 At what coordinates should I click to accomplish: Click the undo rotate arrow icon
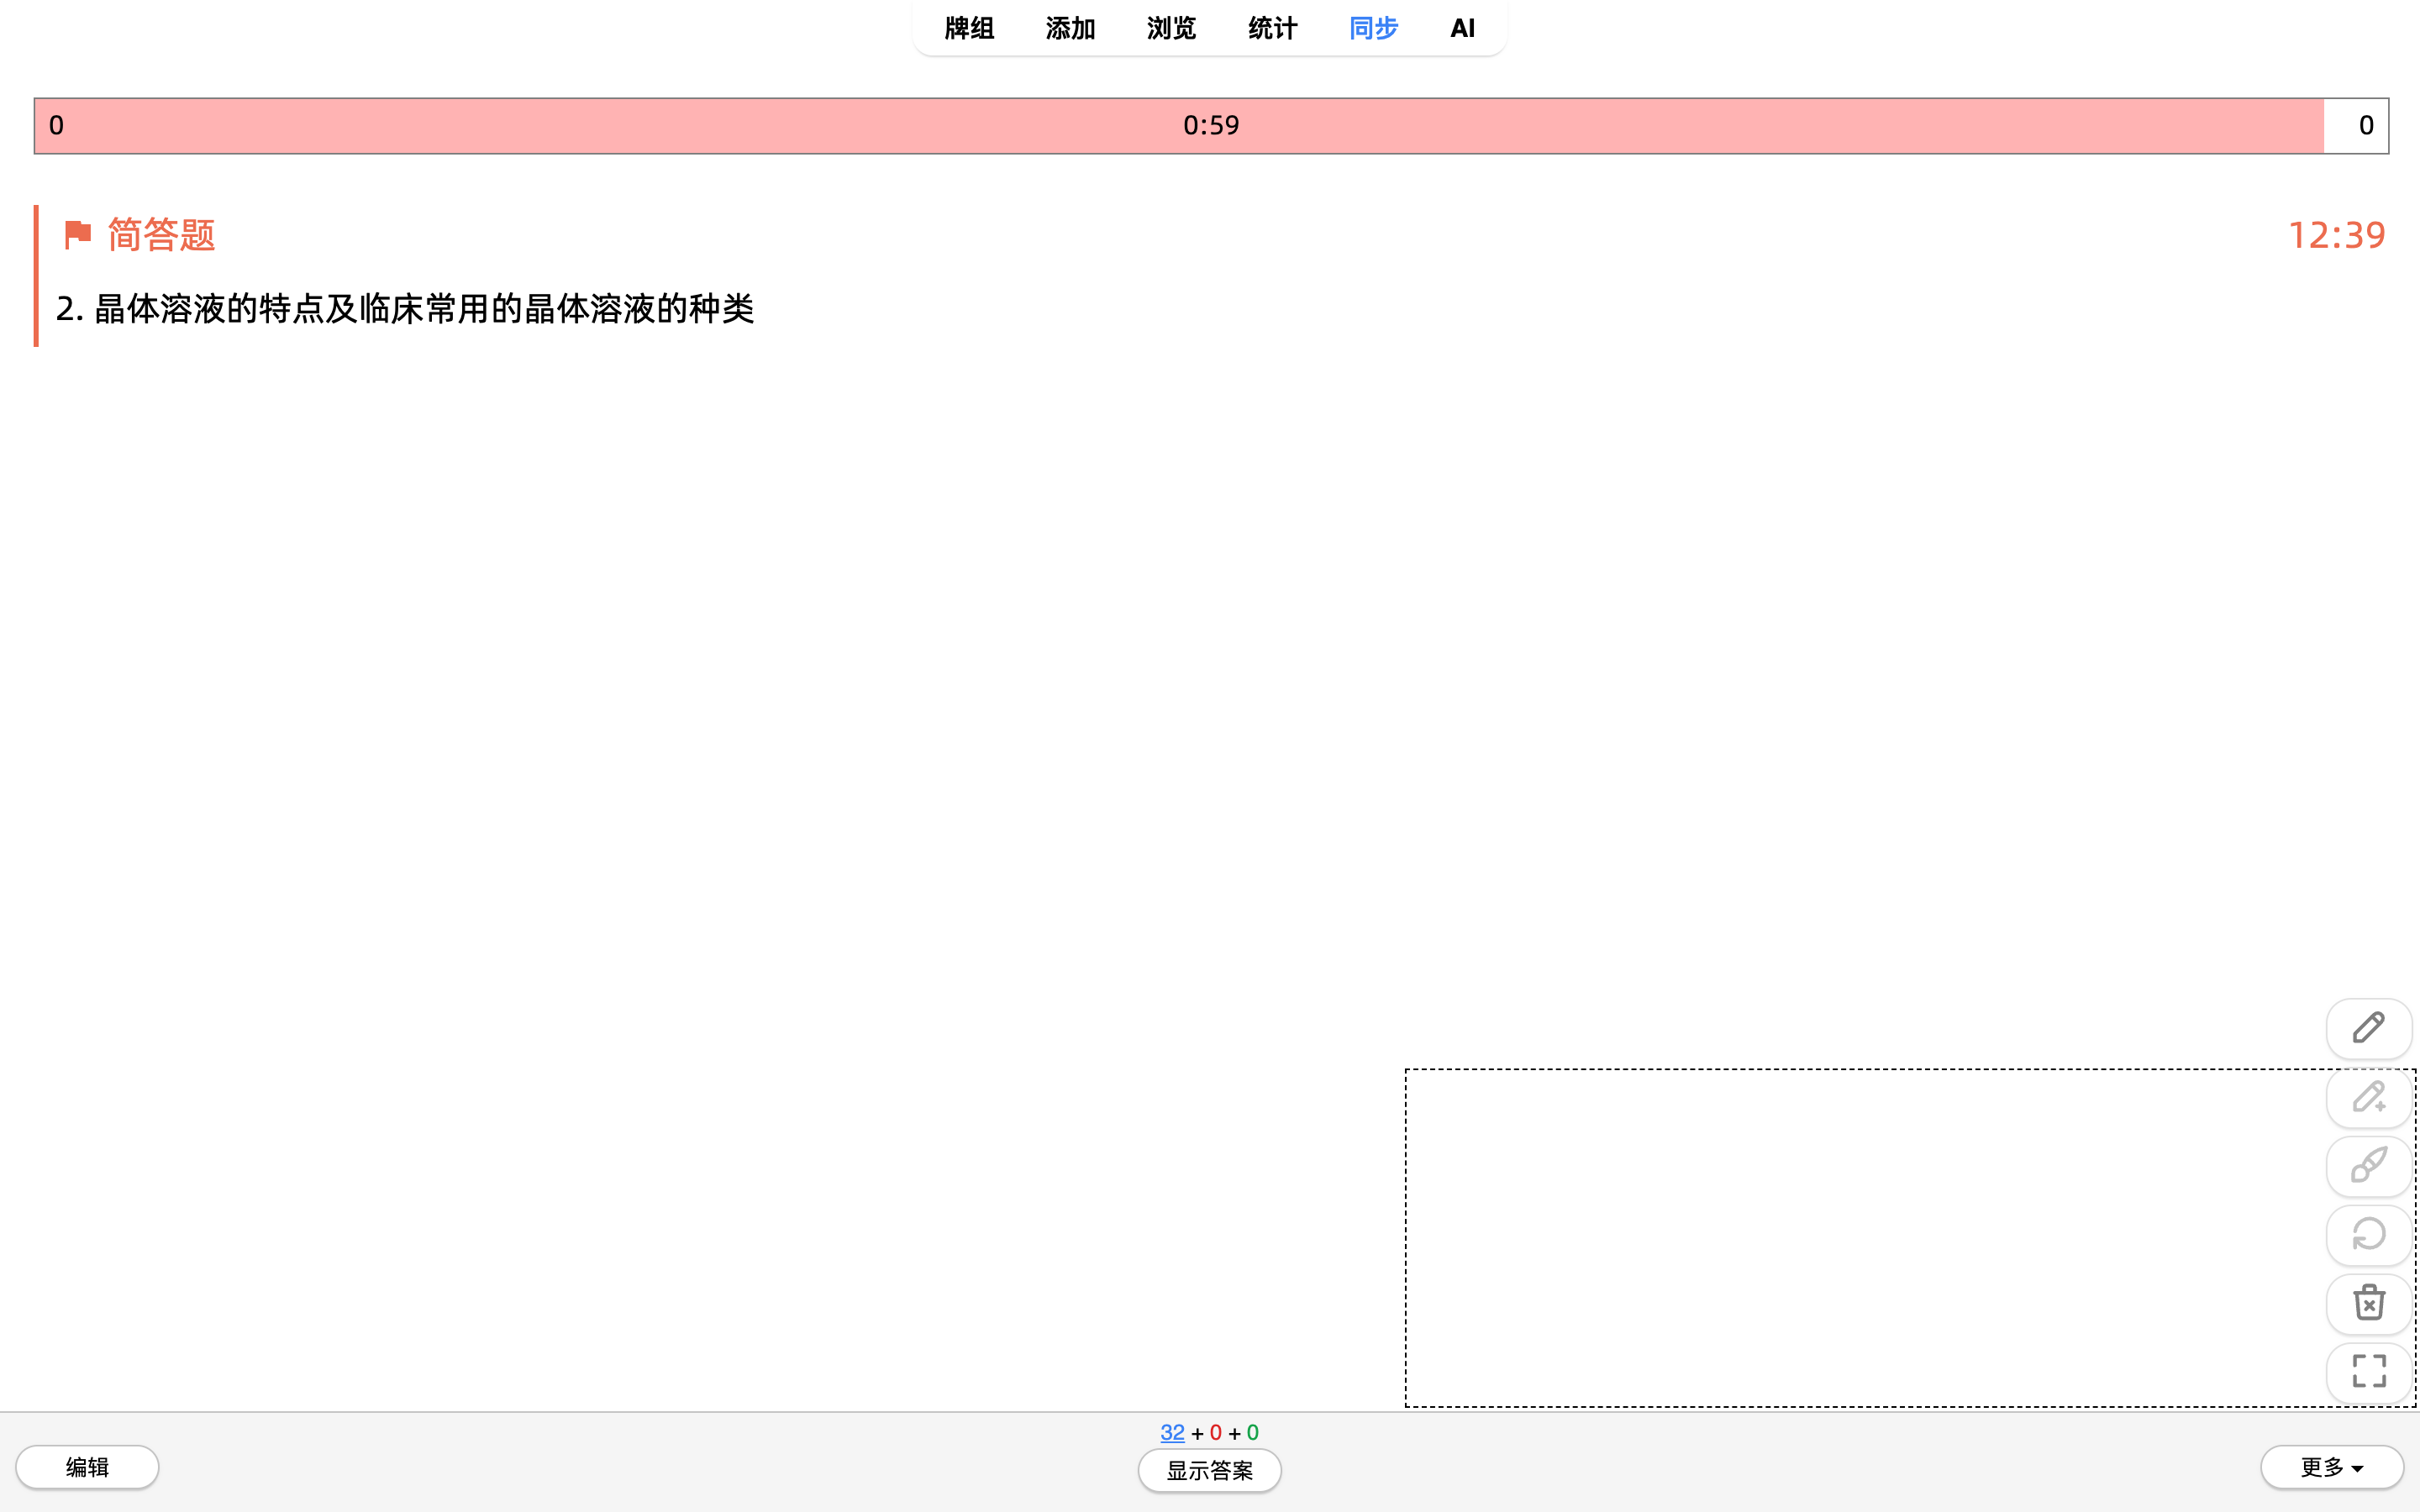(2368, 1235)
